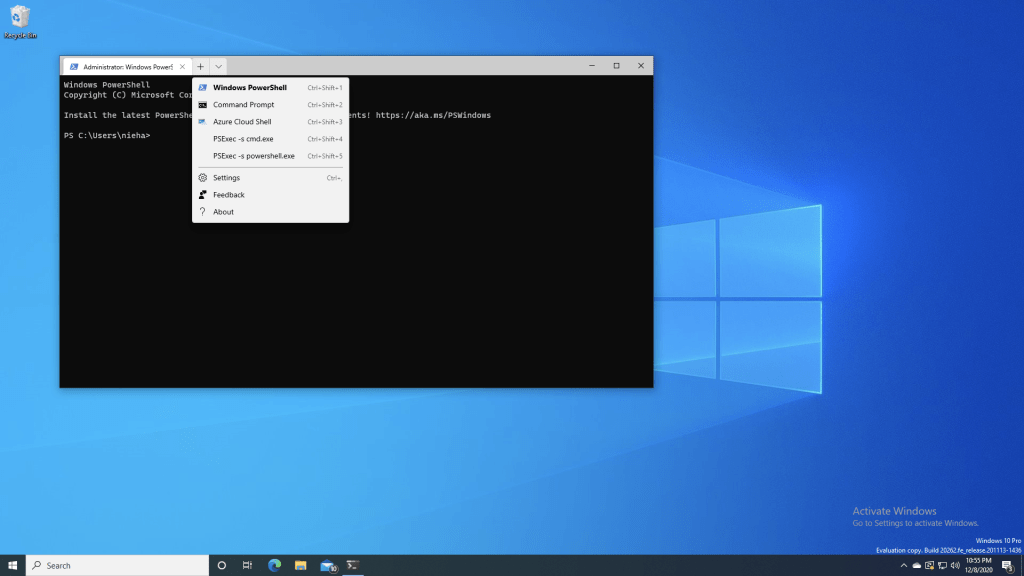This screenshot has width=1024, height=576.
Task: Click the About question mark icon
Action: tap(203, 212)
